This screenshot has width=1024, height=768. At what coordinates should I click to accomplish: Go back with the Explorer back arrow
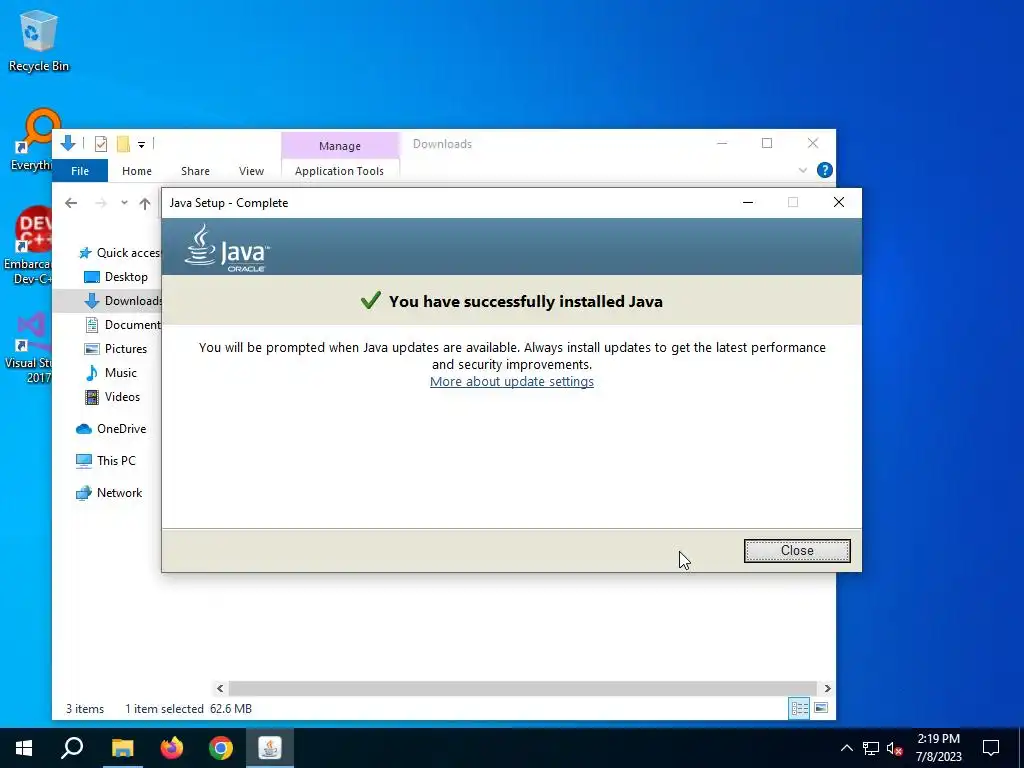coord(71,203)
